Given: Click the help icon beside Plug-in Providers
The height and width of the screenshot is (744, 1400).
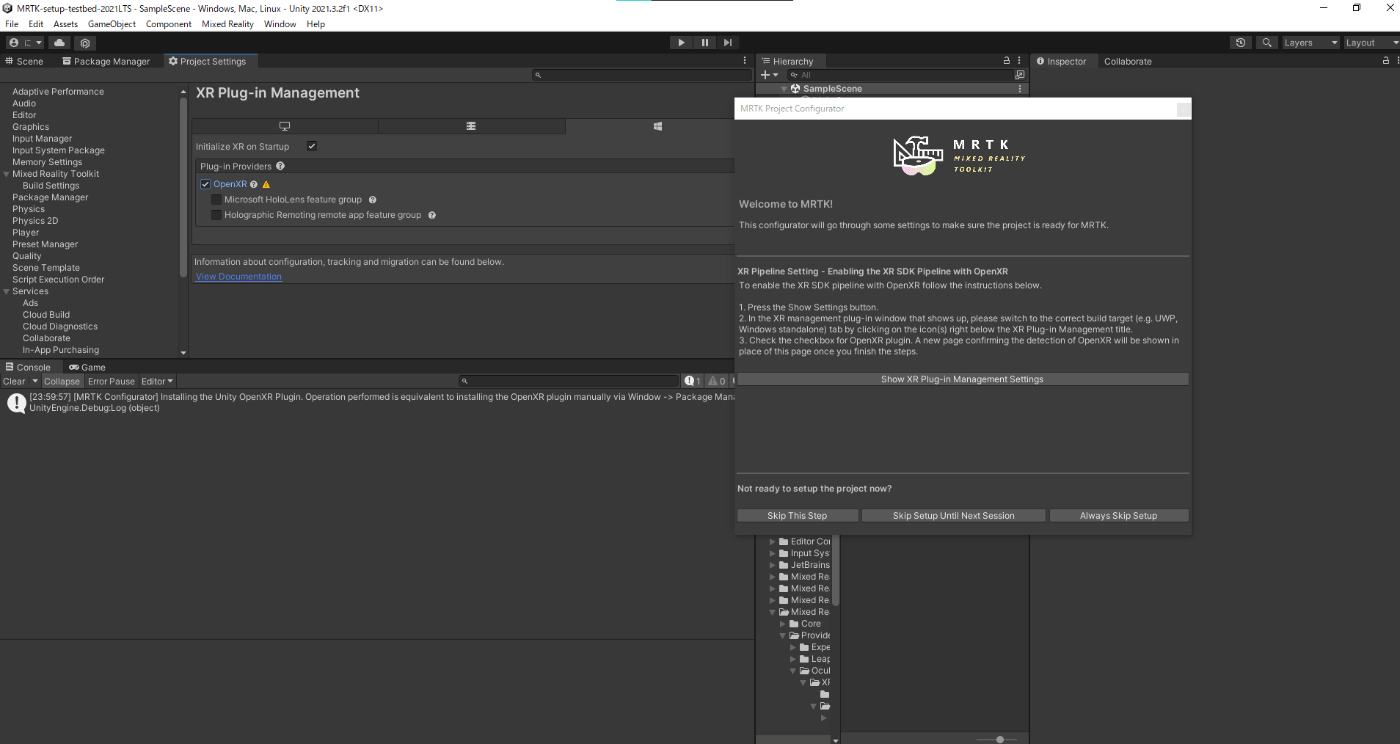Looking at the screenshot, I should [x=280, y=166].
